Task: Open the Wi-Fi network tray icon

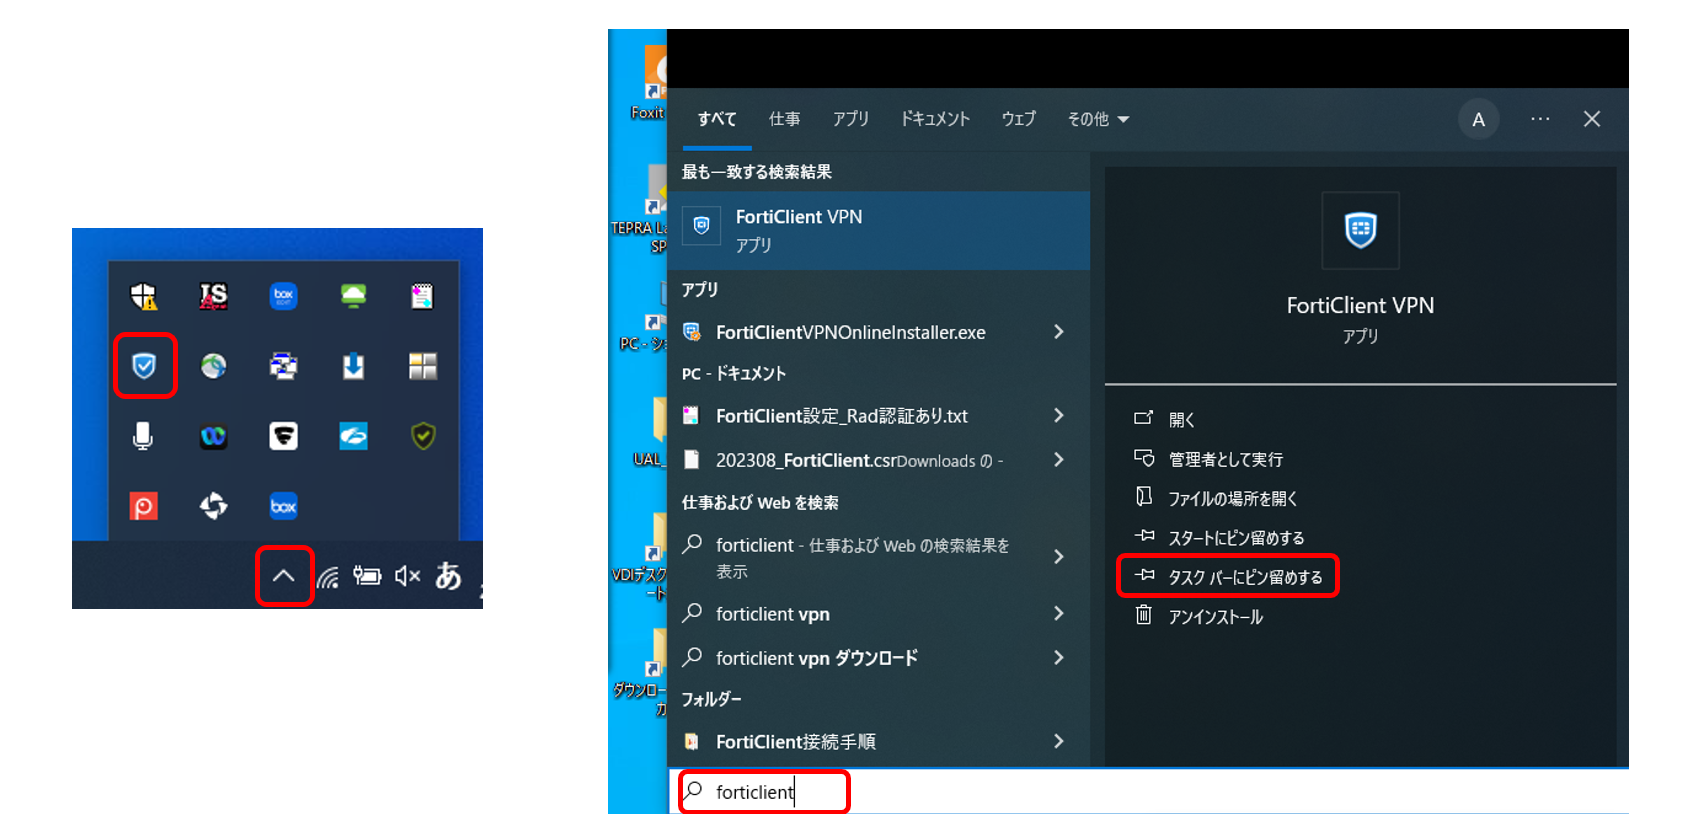Action: pyautogui.click(x=328, y=577)
